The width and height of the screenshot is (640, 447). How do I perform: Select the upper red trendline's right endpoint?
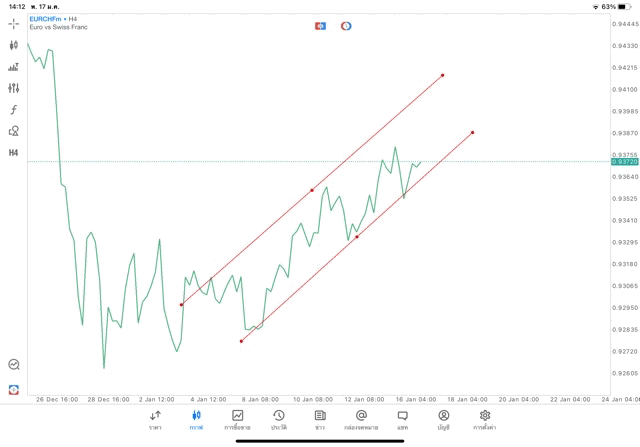tap(442, 75)
